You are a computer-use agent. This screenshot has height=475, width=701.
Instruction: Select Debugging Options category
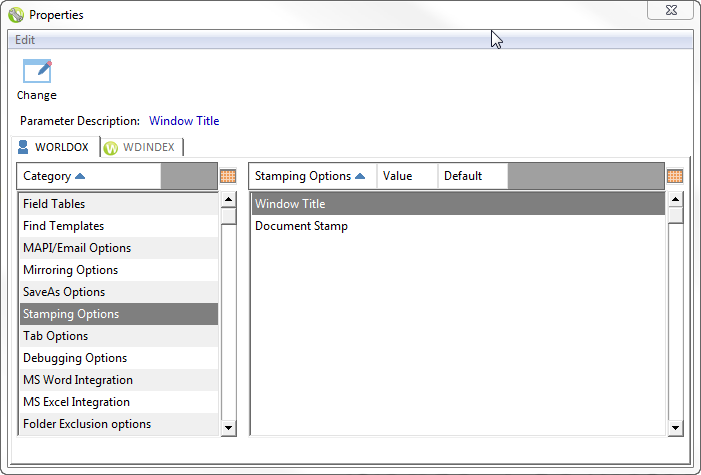[x=119, y=358]
